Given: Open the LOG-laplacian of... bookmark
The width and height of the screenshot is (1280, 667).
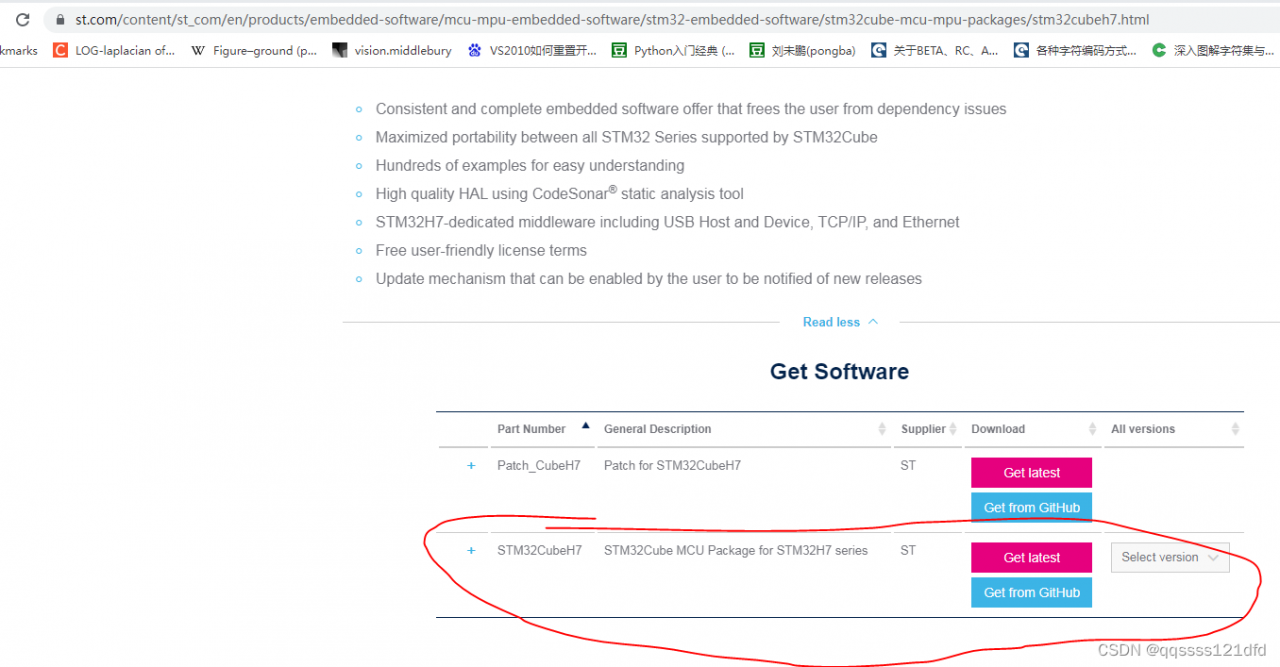Looking at the screenshot, I should coord(114,50).
